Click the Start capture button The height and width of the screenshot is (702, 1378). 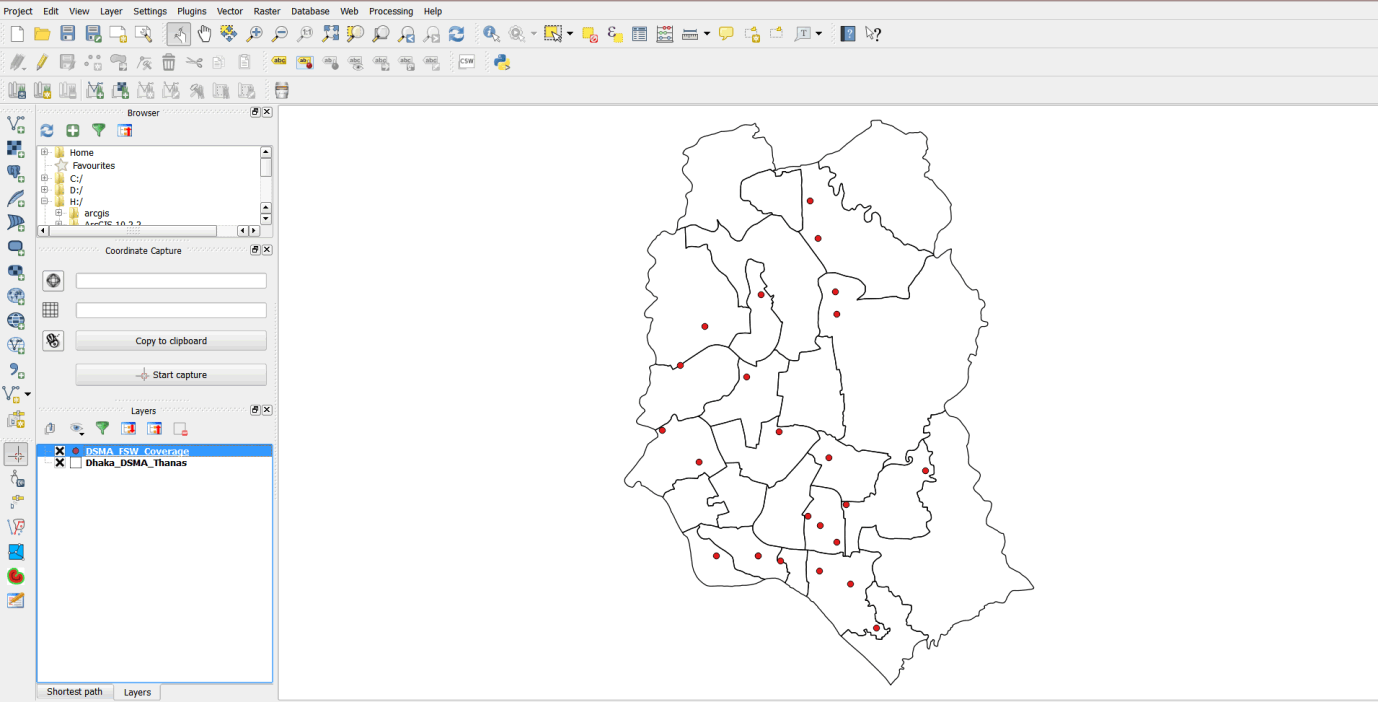coord(171,375)
